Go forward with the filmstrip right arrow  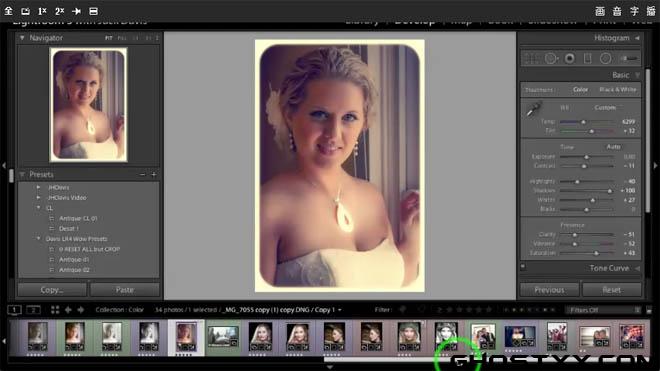(80, 310)
